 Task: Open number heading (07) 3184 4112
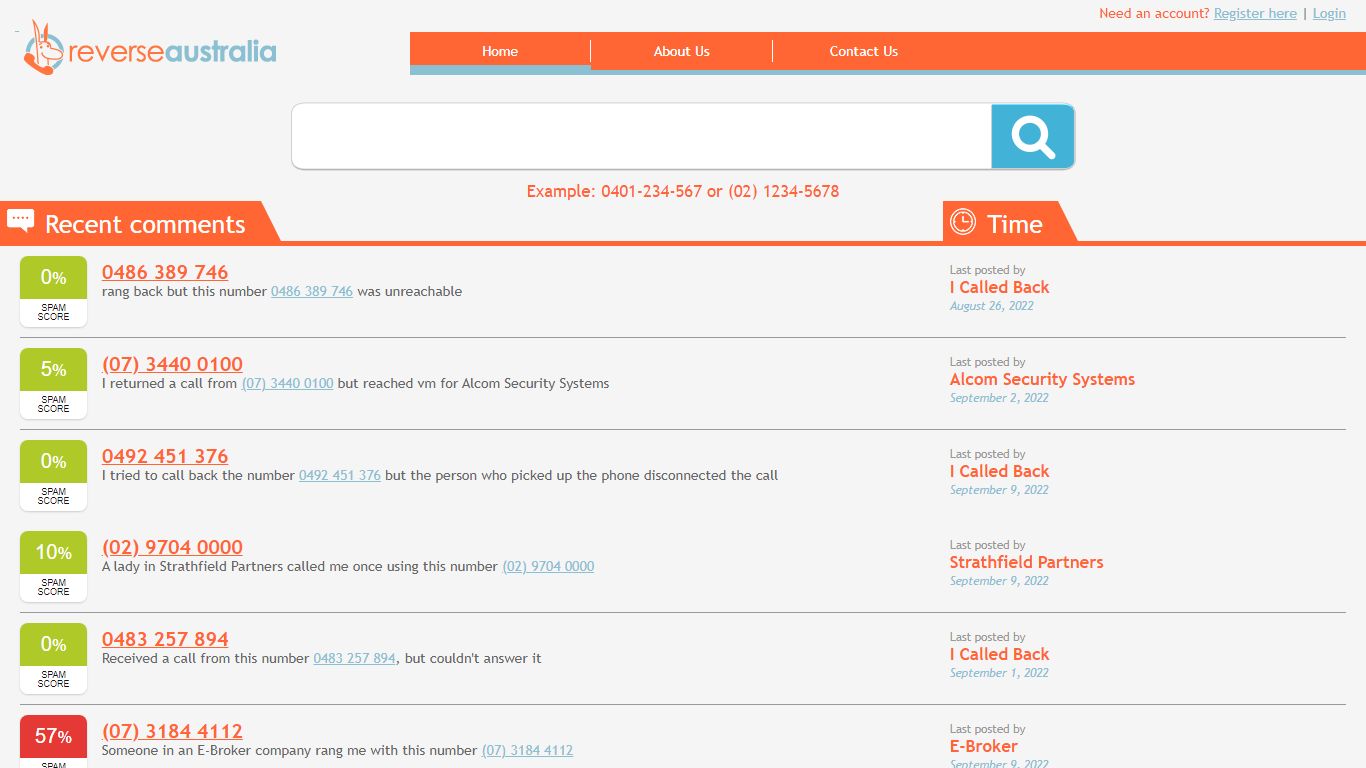coord(172,731)
